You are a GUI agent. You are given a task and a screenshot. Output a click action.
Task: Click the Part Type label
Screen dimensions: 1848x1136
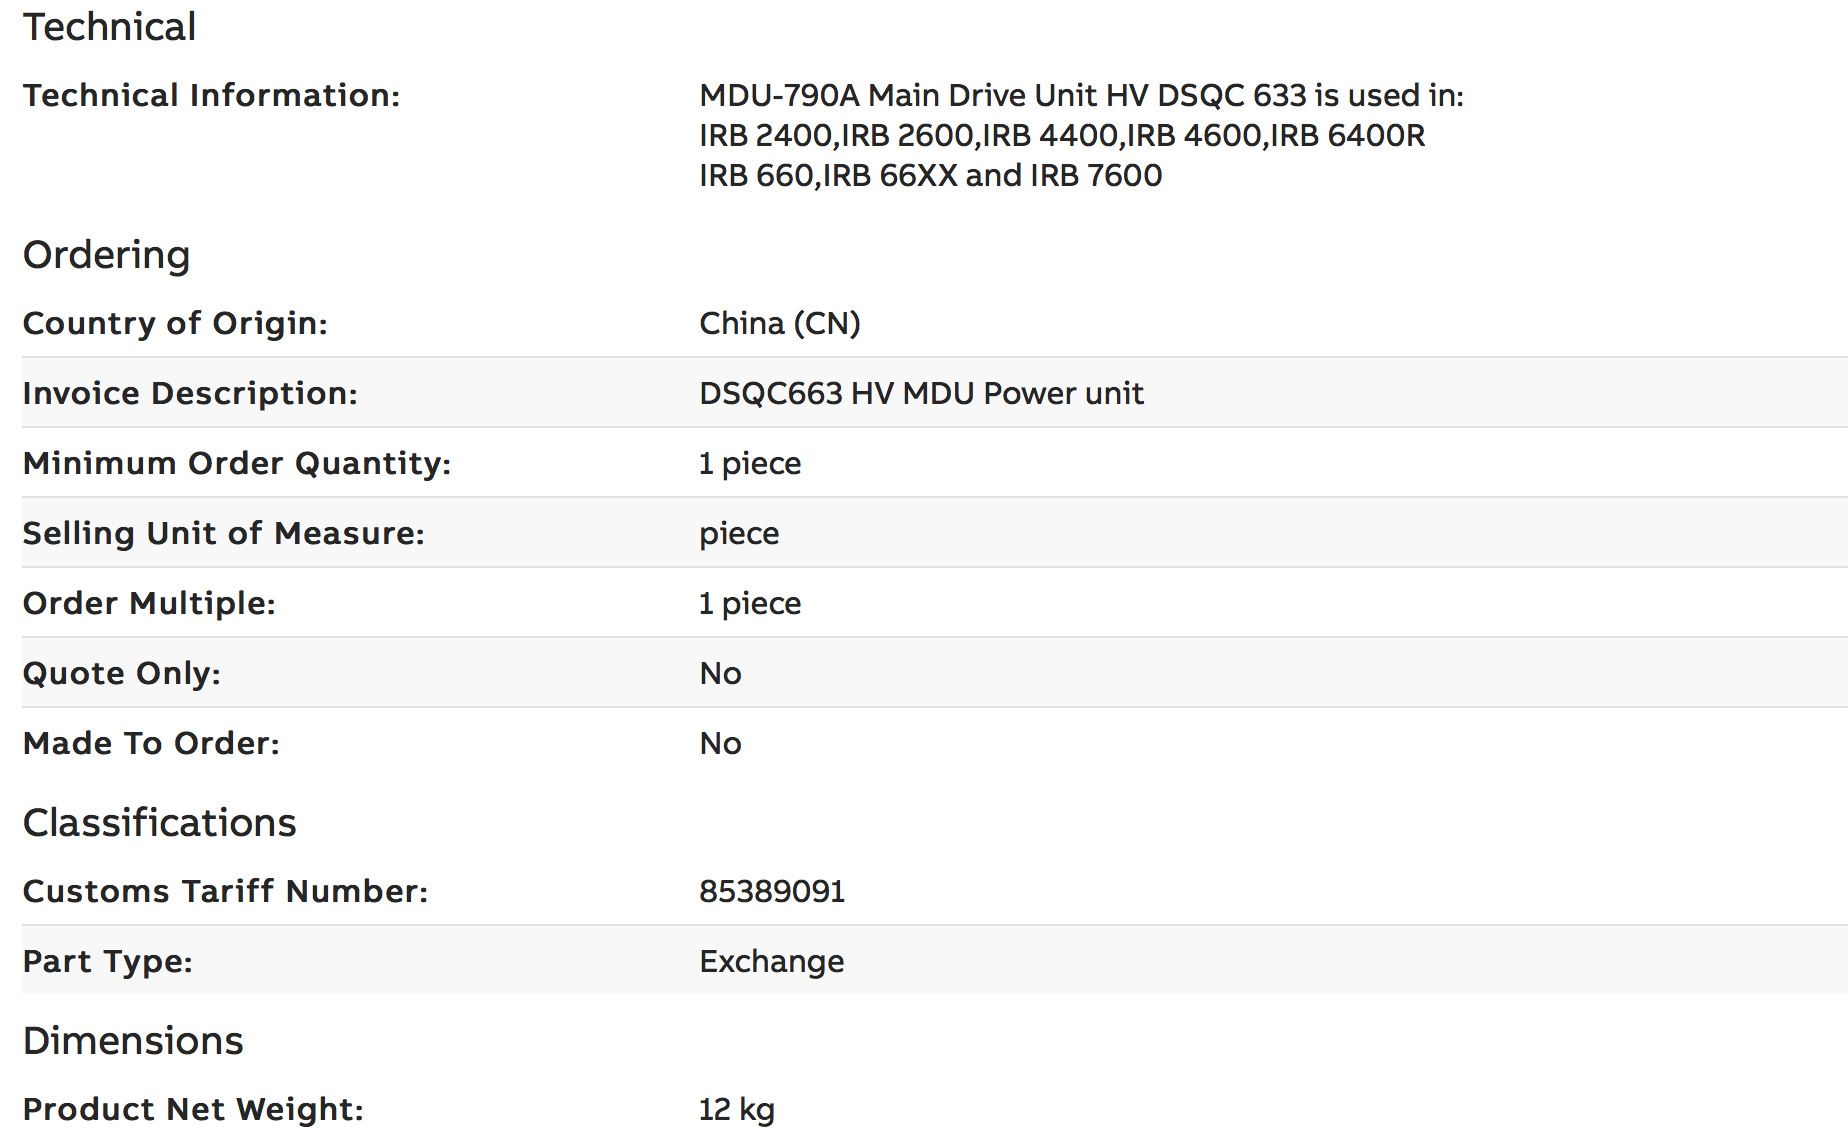pos(107,961)
